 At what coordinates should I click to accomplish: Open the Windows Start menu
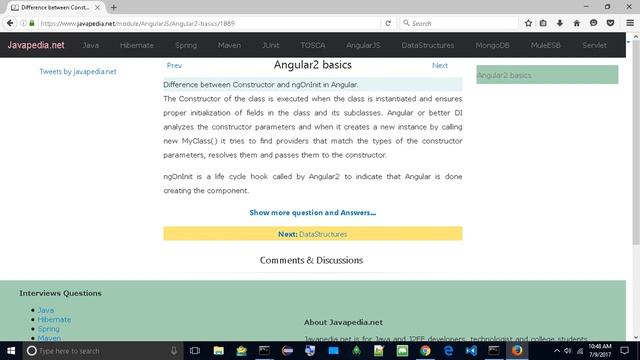pos(11,351)
